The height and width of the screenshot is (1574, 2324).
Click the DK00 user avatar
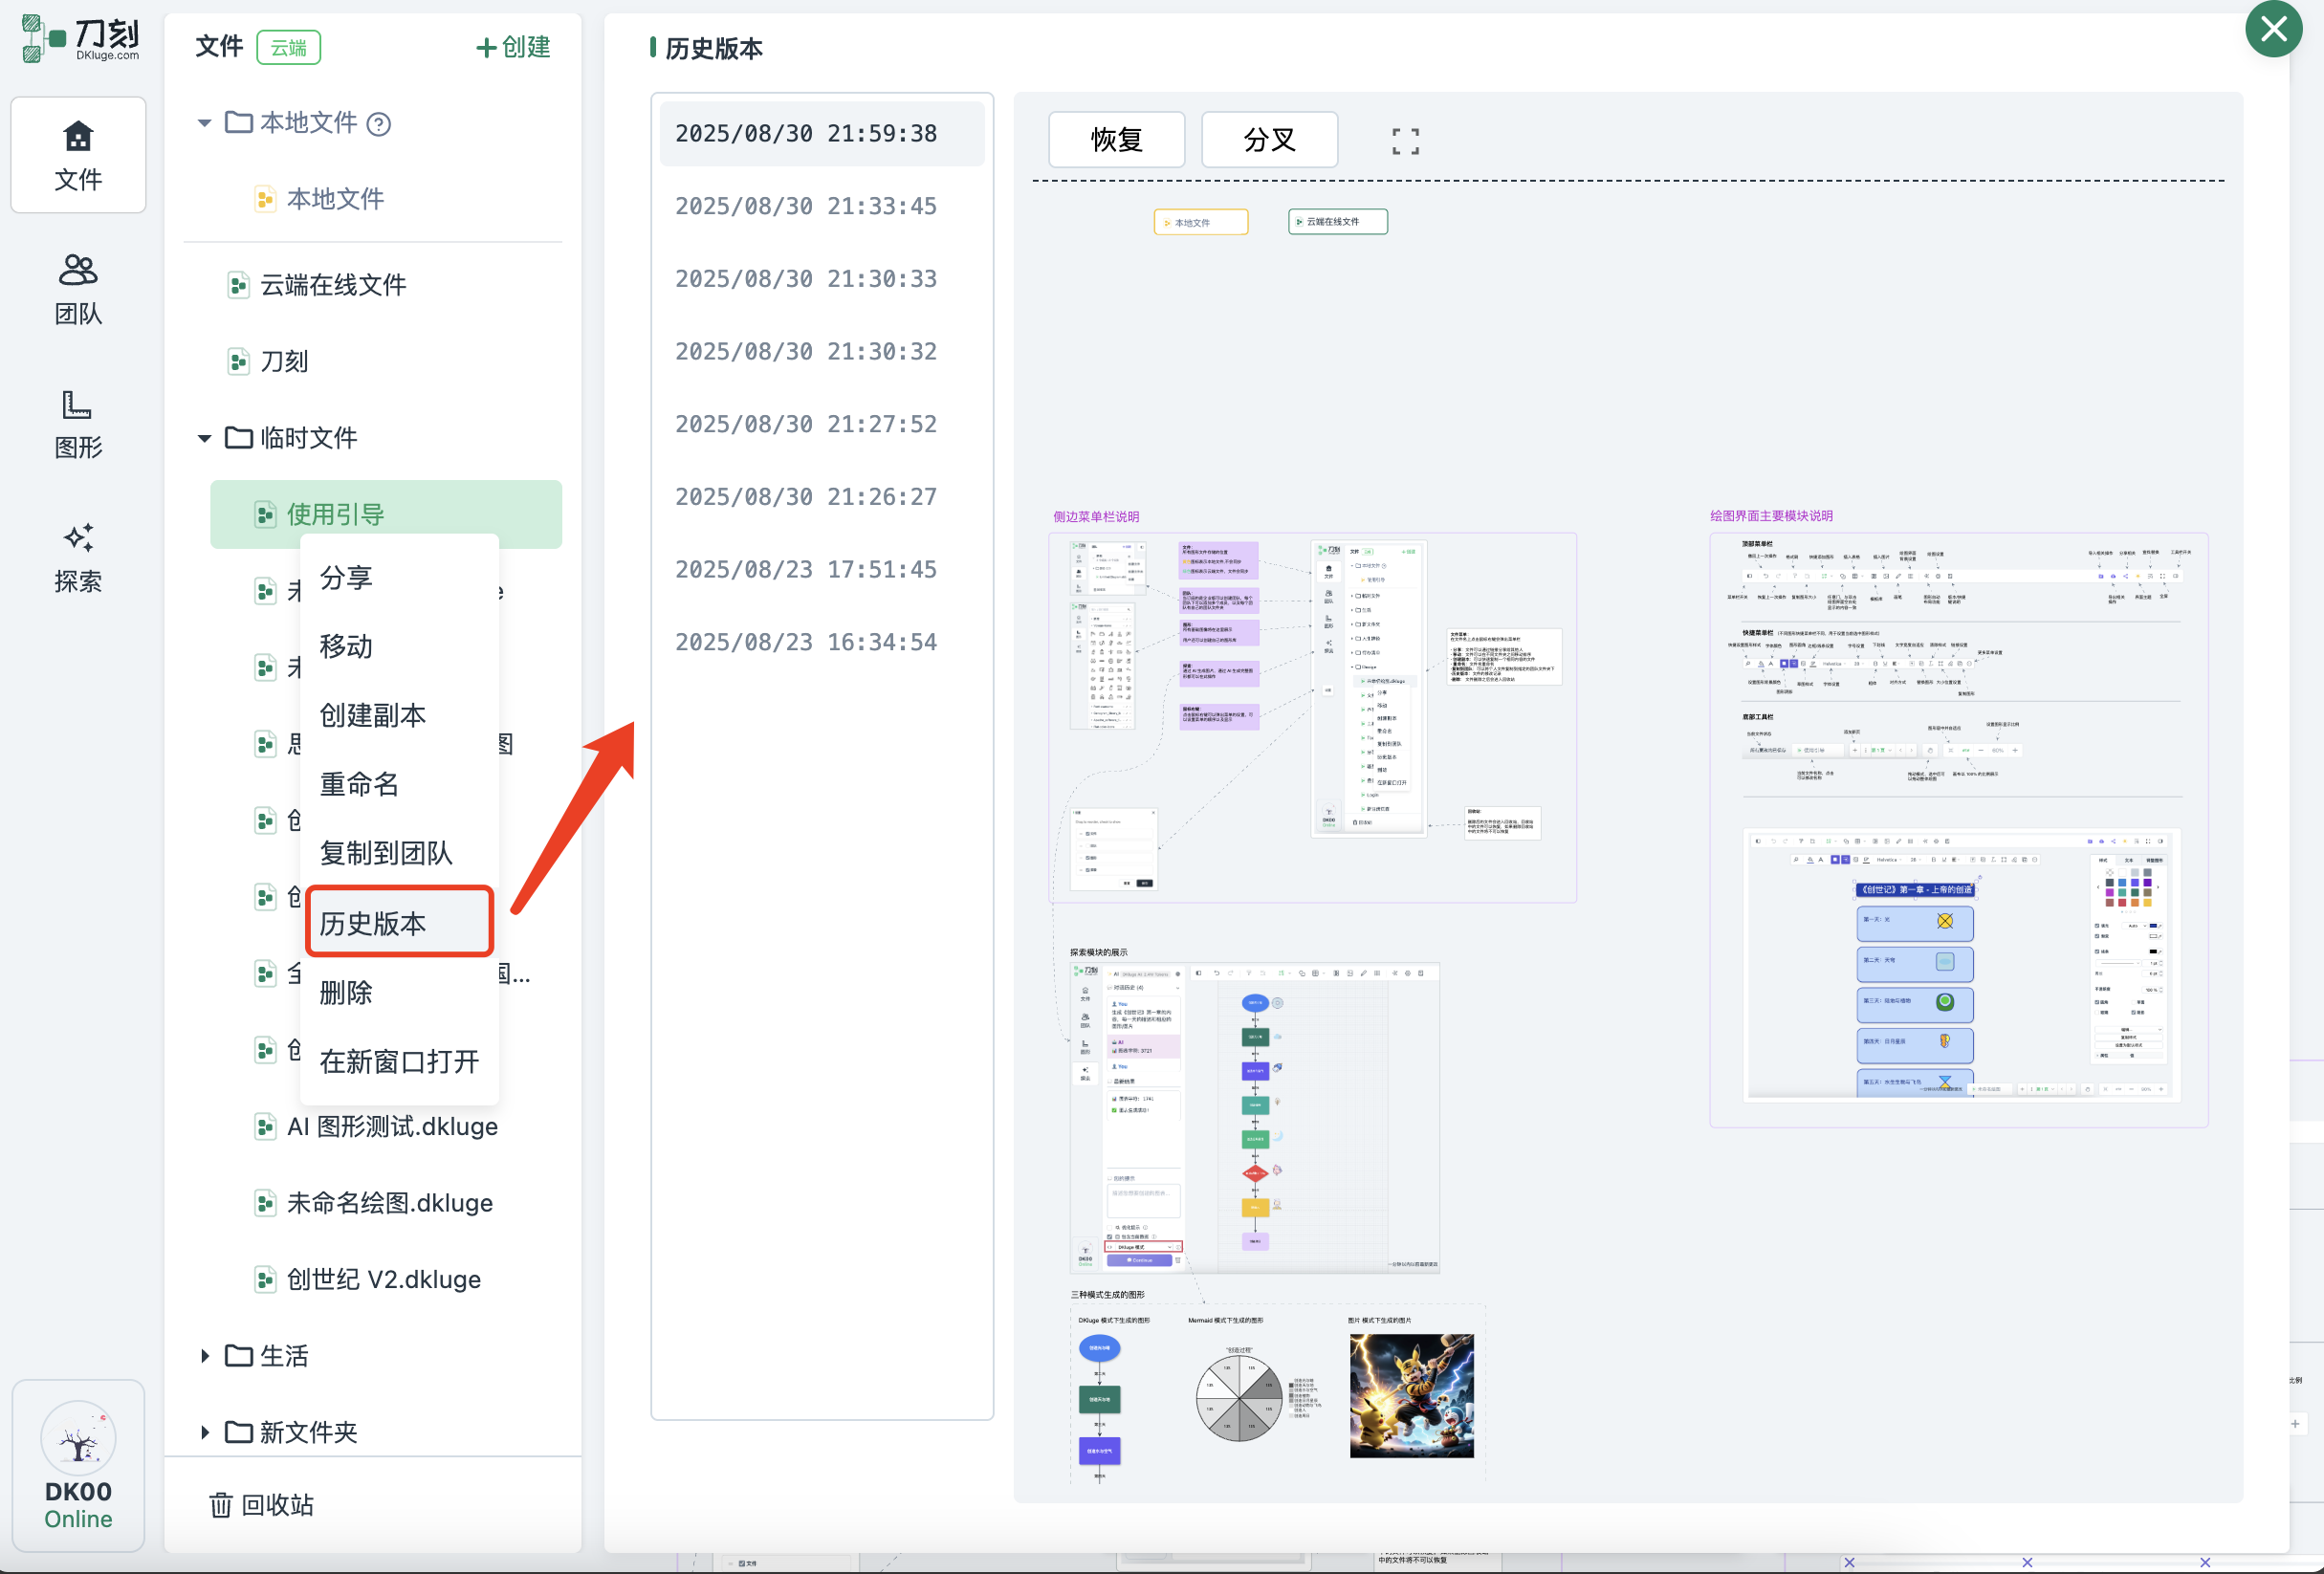coord(78,1439)
